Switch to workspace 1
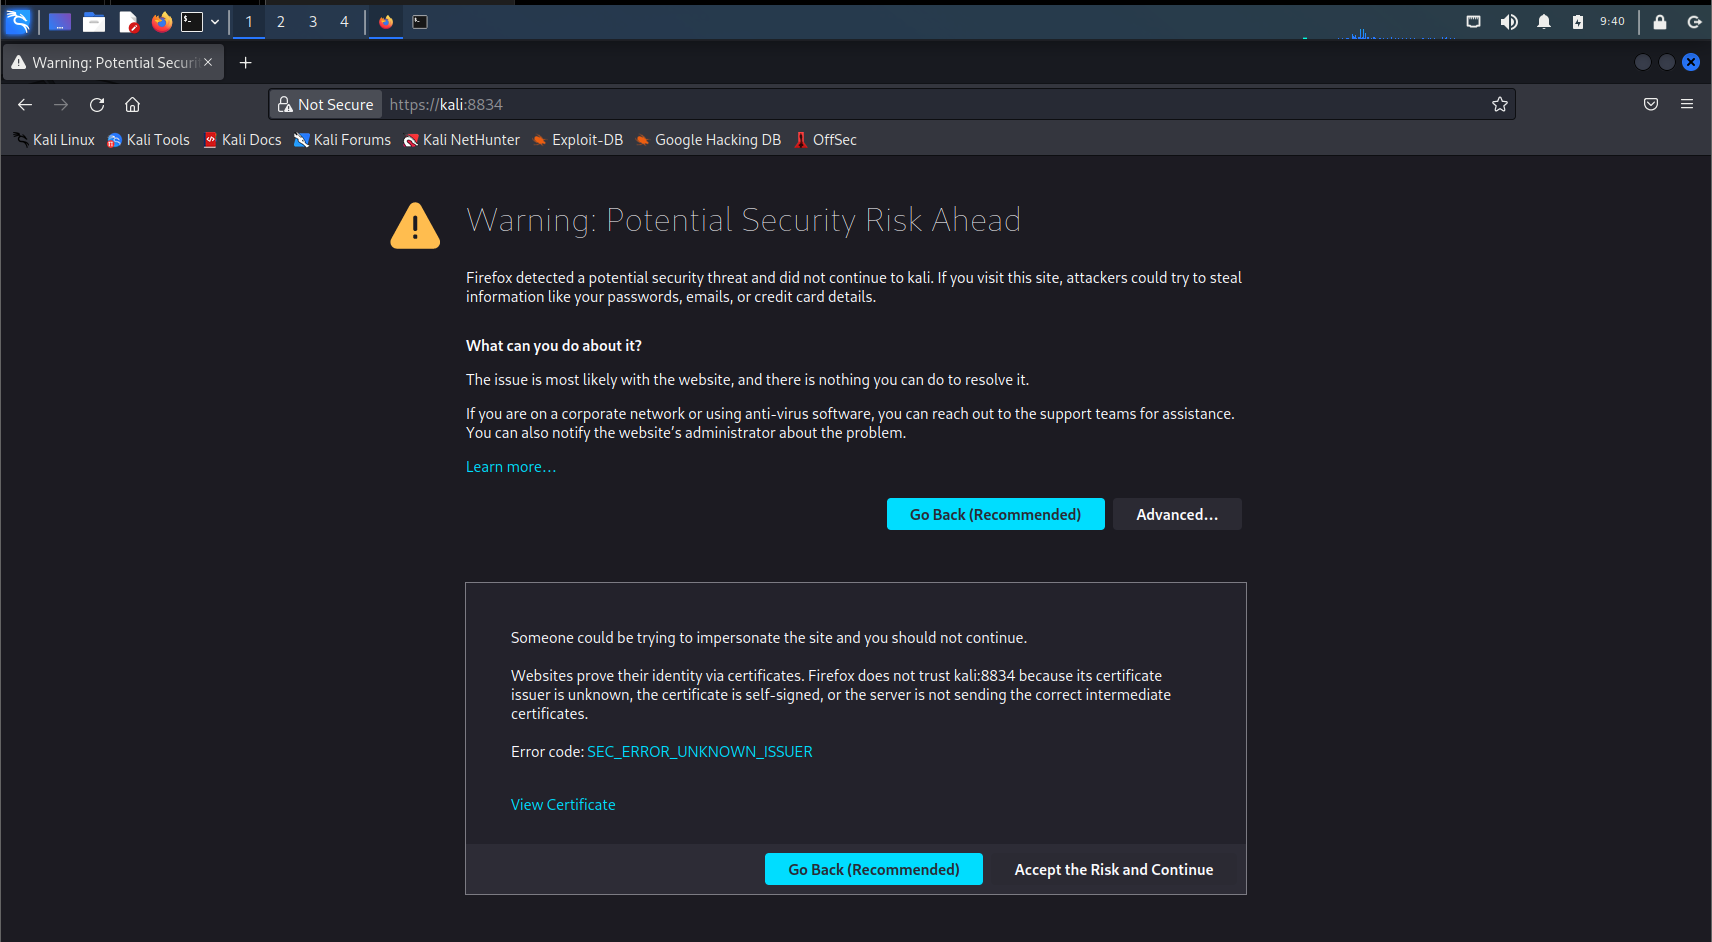The image size is (1712, 942). 249,21
